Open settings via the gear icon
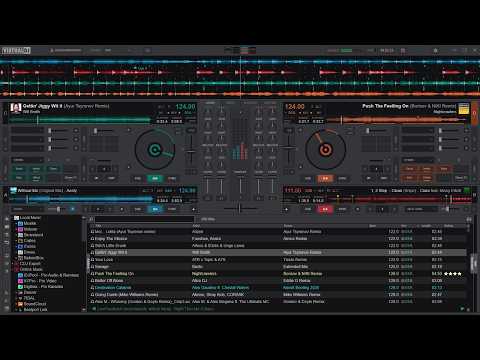The height and width of the screenshot is (360, 480). click(x=435, y=50)
